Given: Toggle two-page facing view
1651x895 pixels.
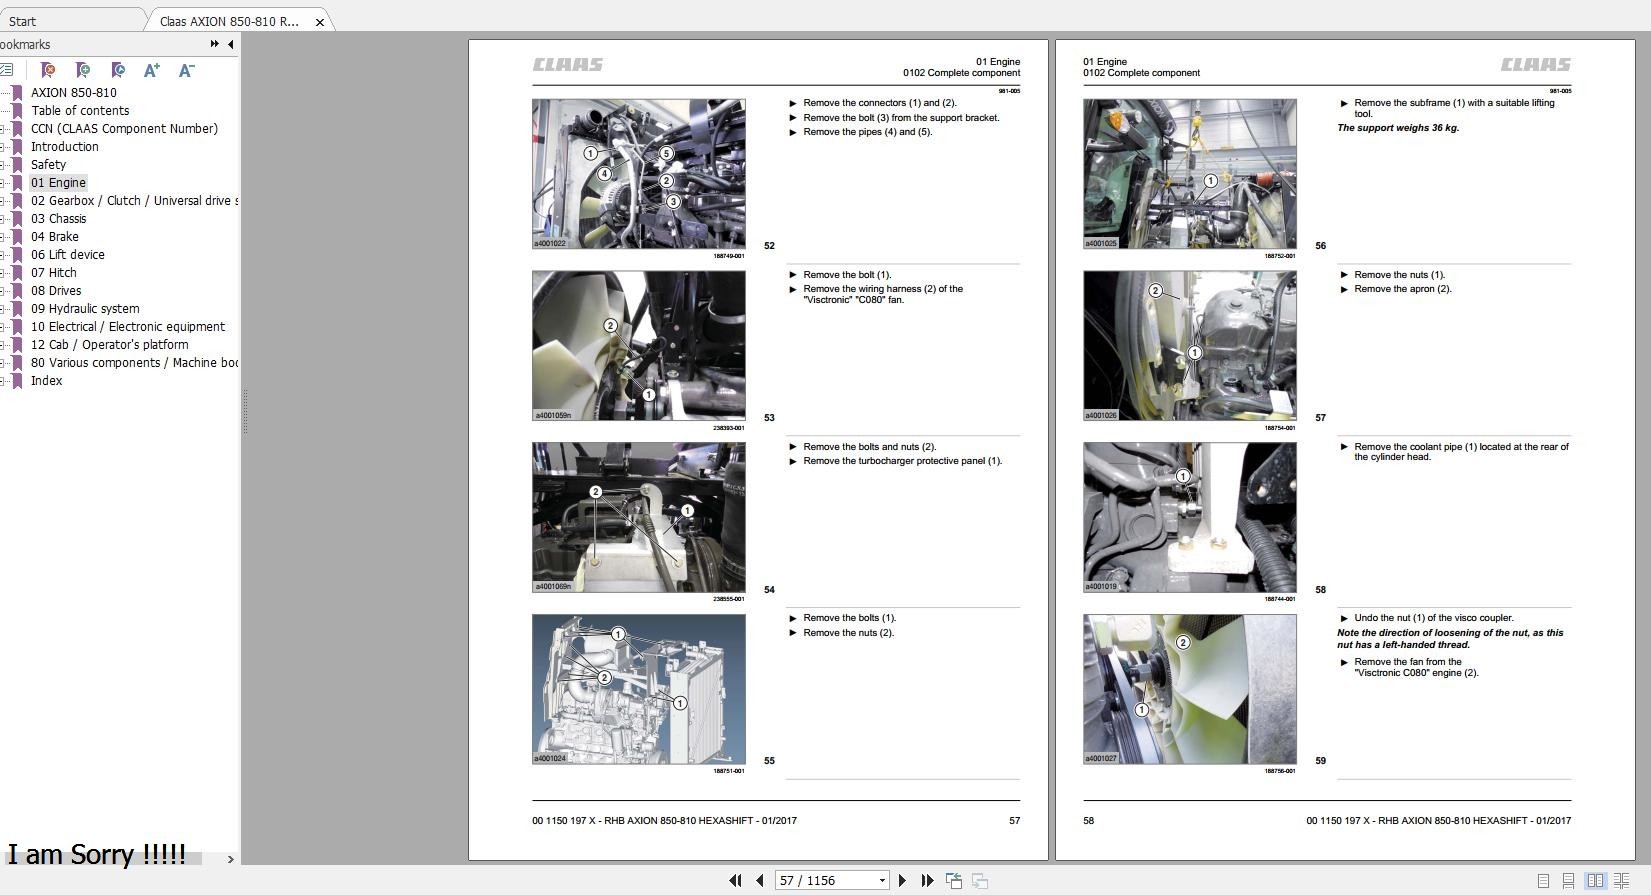Looking at the screenshot, I should pos(1595,881).
